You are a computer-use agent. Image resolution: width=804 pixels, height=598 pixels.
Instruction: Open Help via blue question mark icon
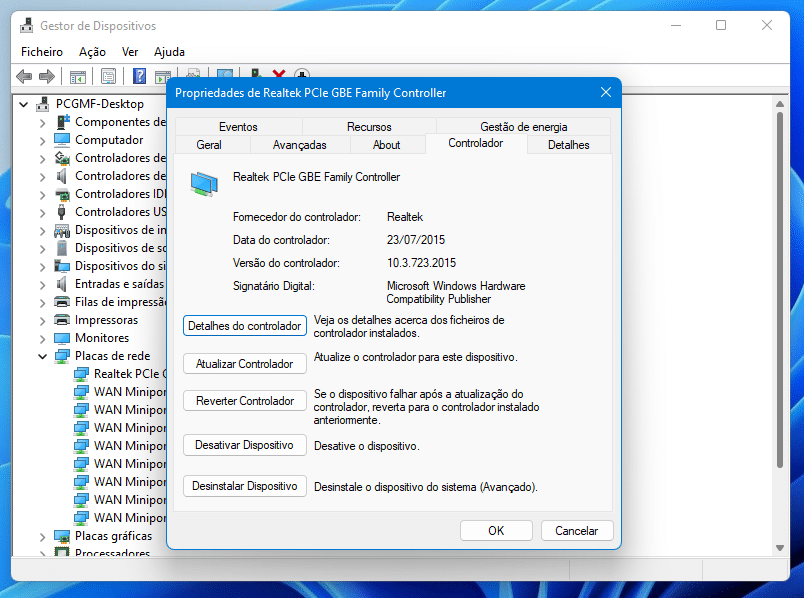(x=139, y=76)
